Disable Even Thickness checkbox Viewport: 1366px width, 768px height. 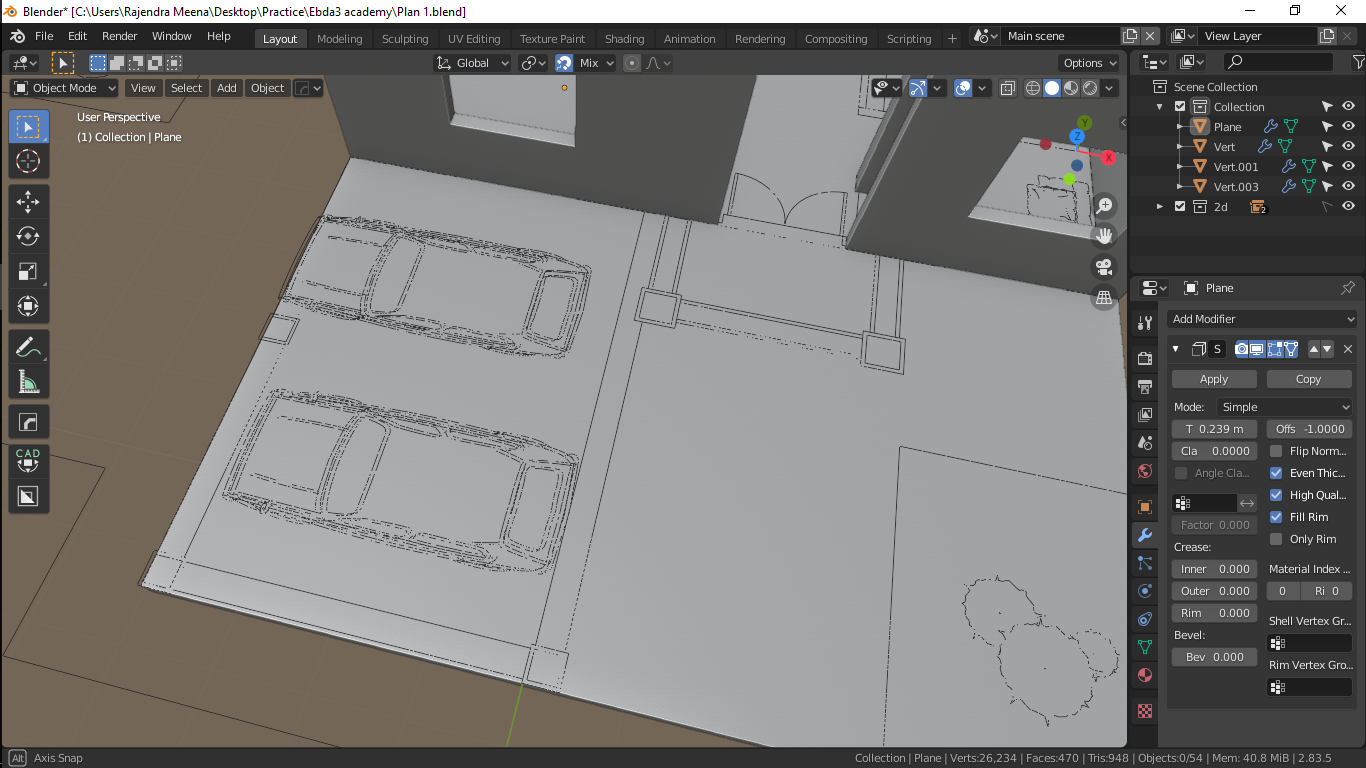(x=1276, y=473)
